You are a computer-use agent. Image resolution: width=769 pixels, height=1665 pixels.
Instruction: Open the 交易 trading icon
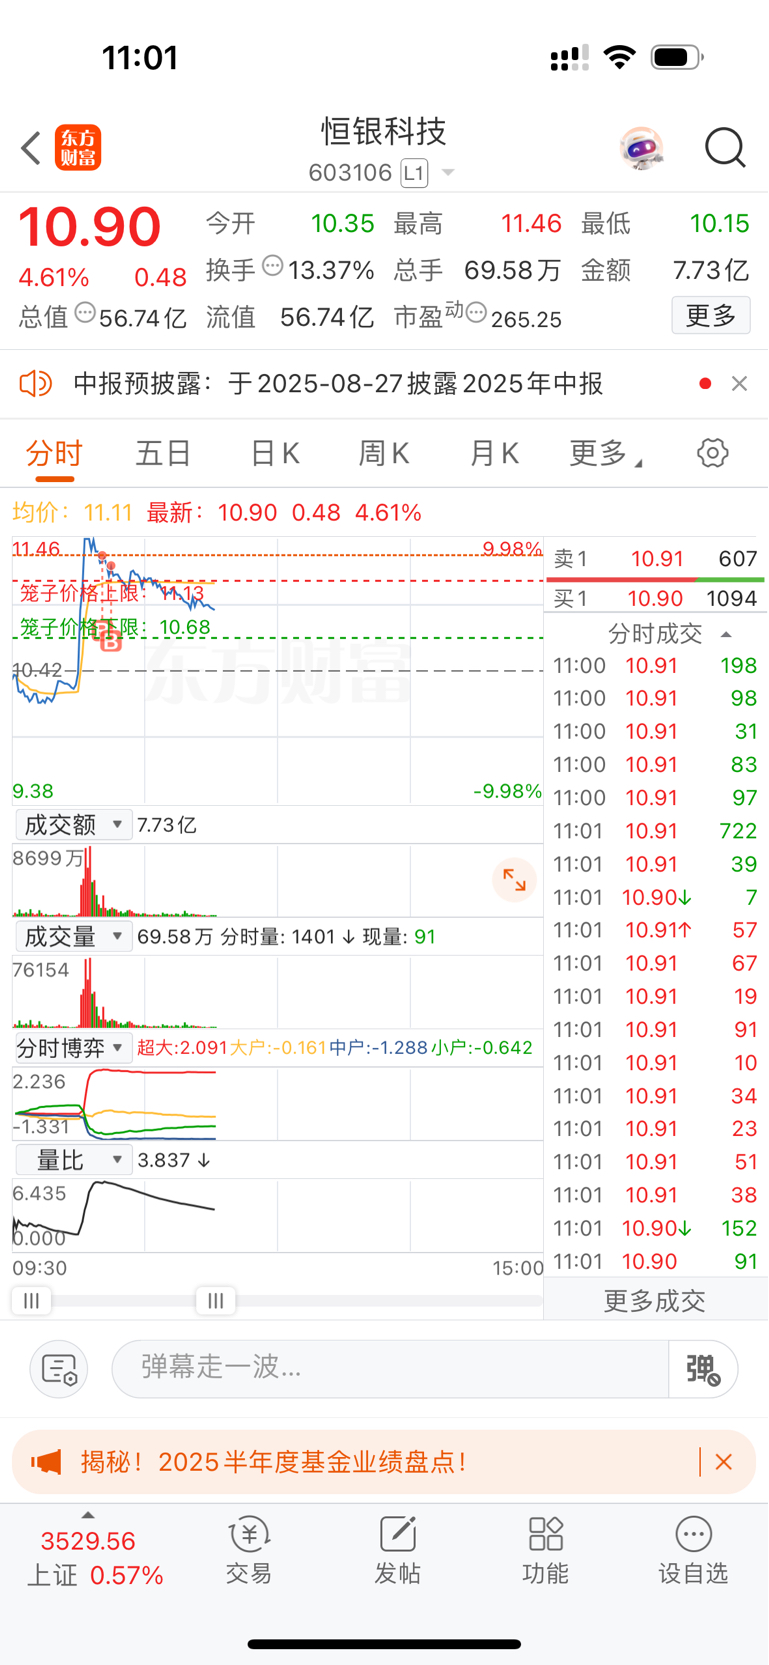point(249,1551)
